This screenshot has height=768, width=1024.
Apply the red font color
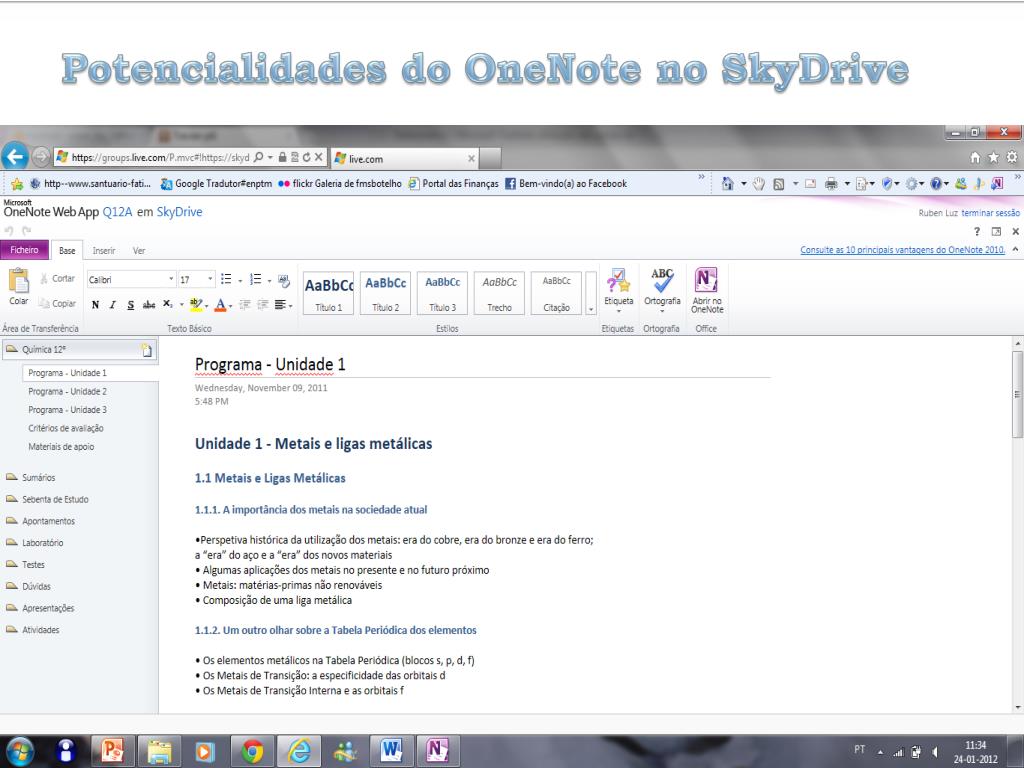pos(220,304)
